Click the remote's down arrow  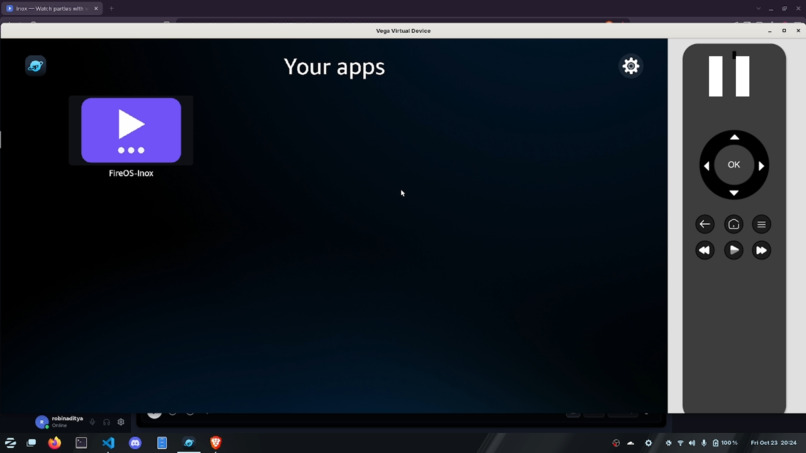(734, 193)
